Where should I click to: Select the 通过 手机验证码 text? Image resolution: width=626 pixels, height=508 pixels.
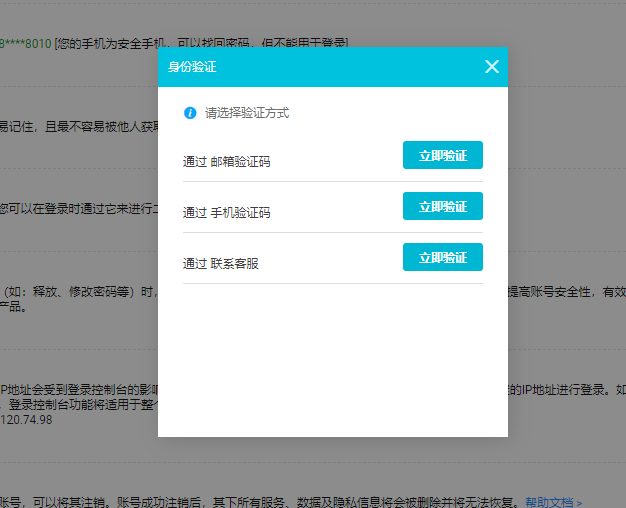coord(226,213)
